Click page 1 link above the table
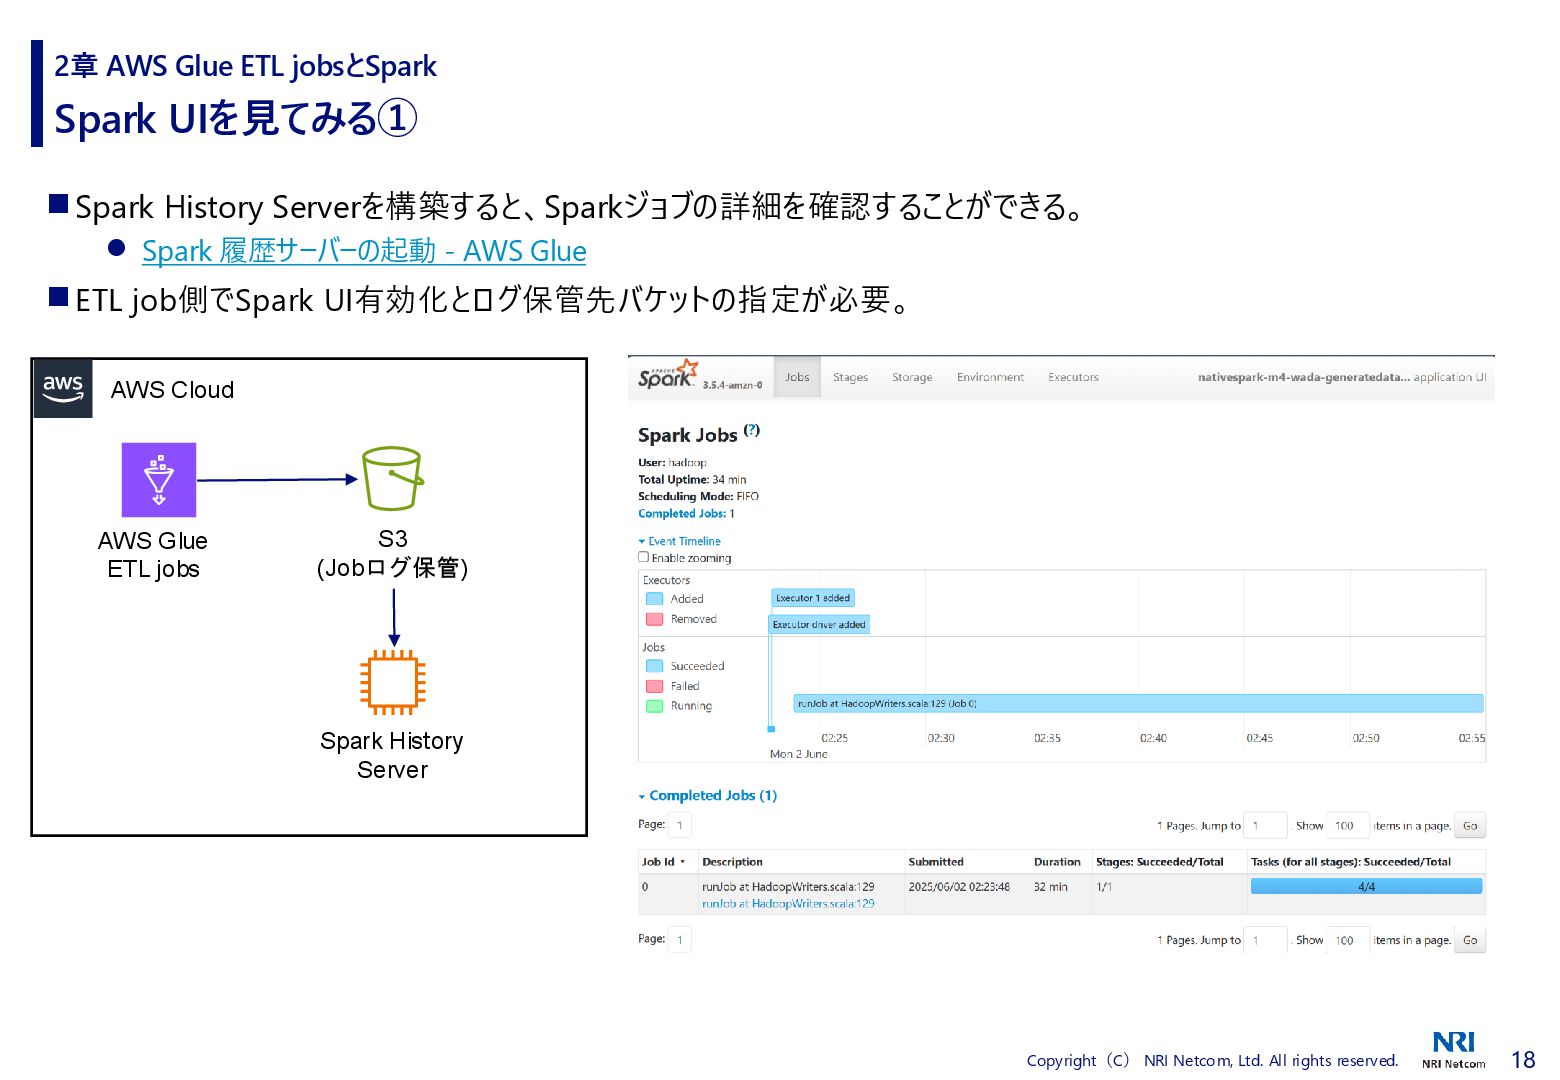1560x1080 pixels. tap(680, 826)
